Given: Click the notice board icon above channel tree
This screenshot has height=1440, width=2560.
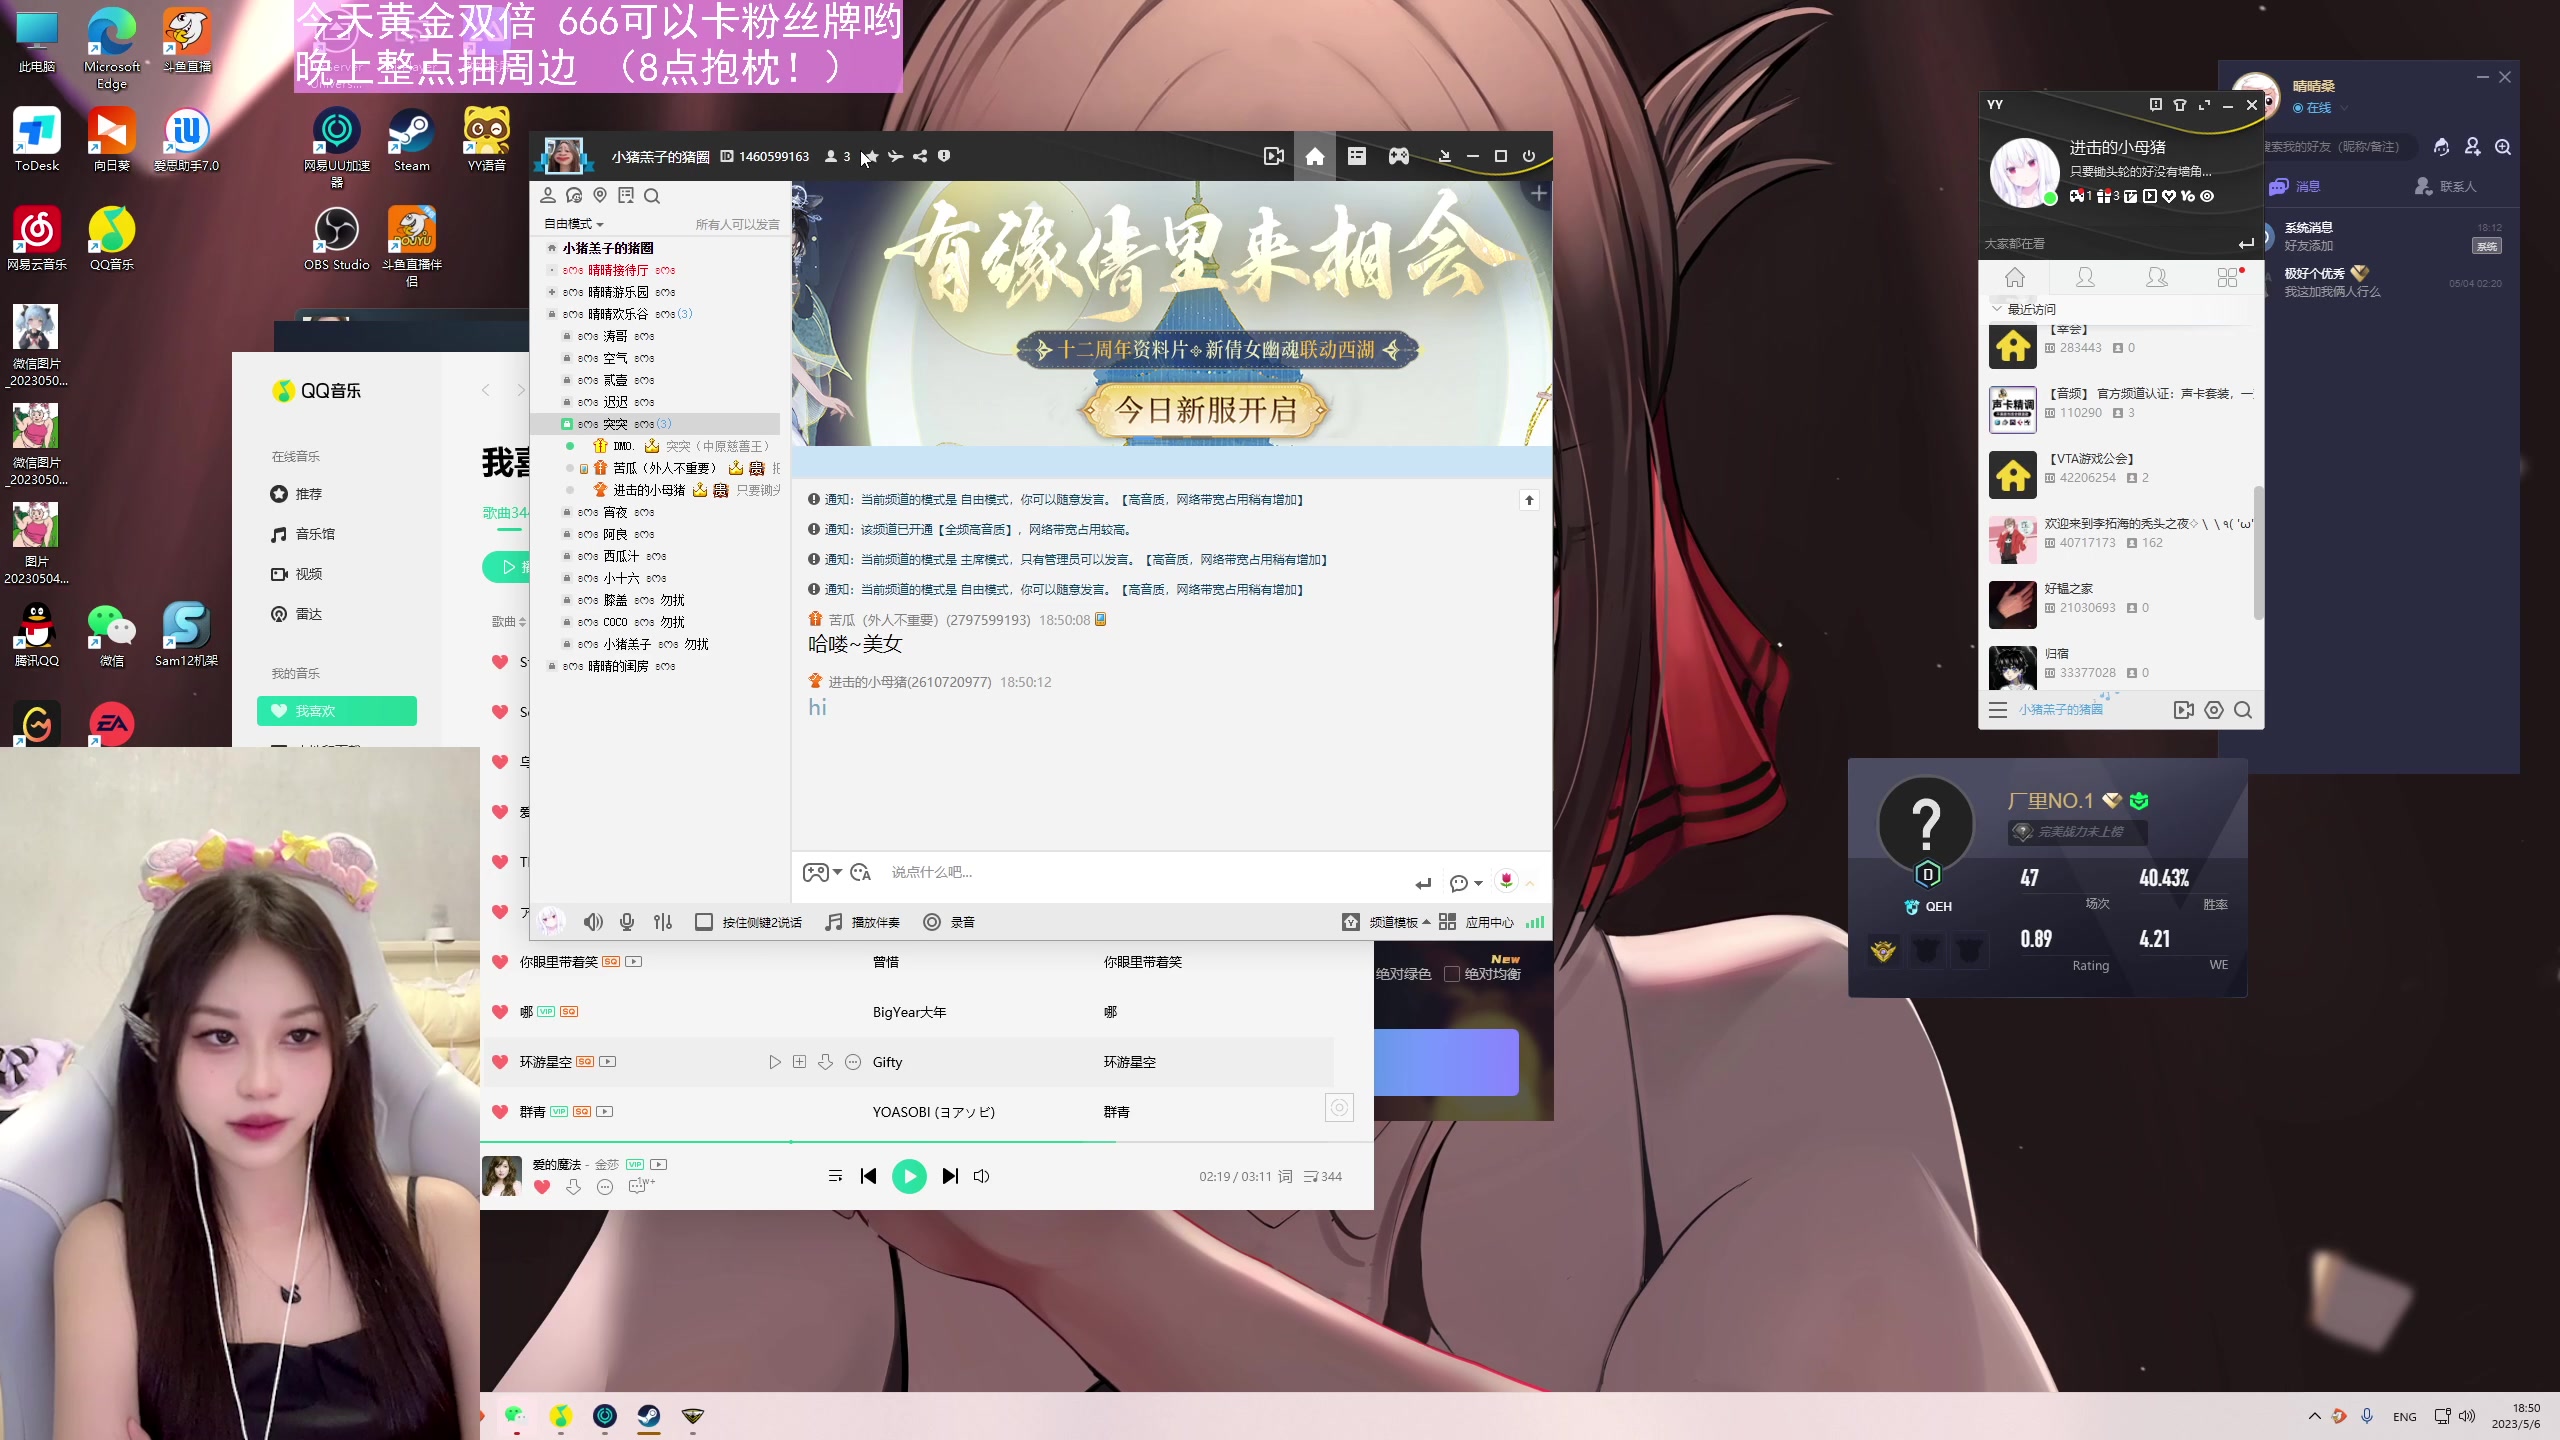Looking at the screenshot, I should 626,195.
